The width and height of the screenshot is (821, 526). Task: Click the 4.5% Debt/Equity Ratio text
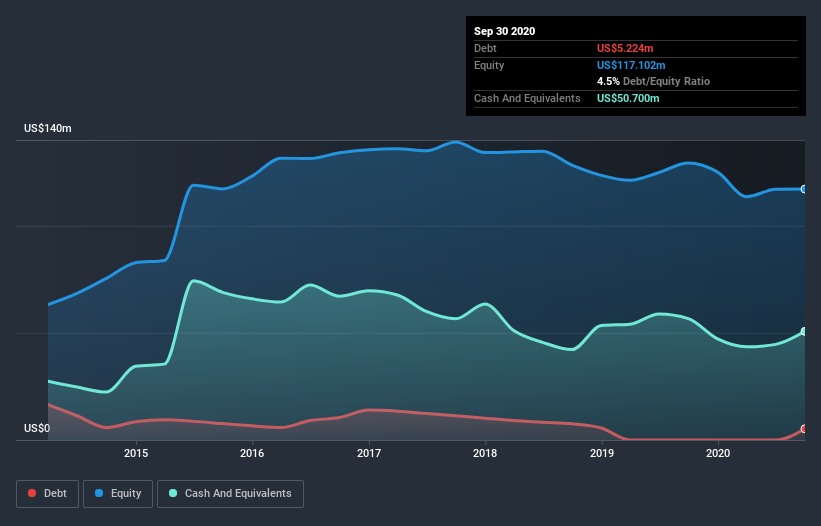point(653,82)
